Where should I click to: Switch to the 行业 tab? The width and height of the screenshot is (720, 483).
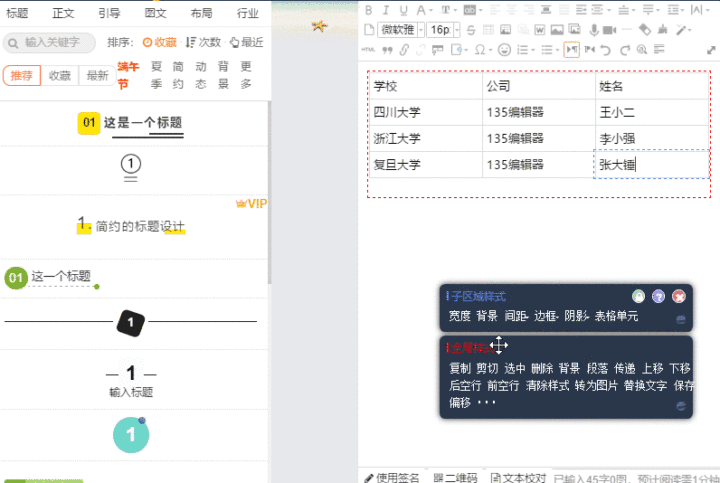(248, 13)
